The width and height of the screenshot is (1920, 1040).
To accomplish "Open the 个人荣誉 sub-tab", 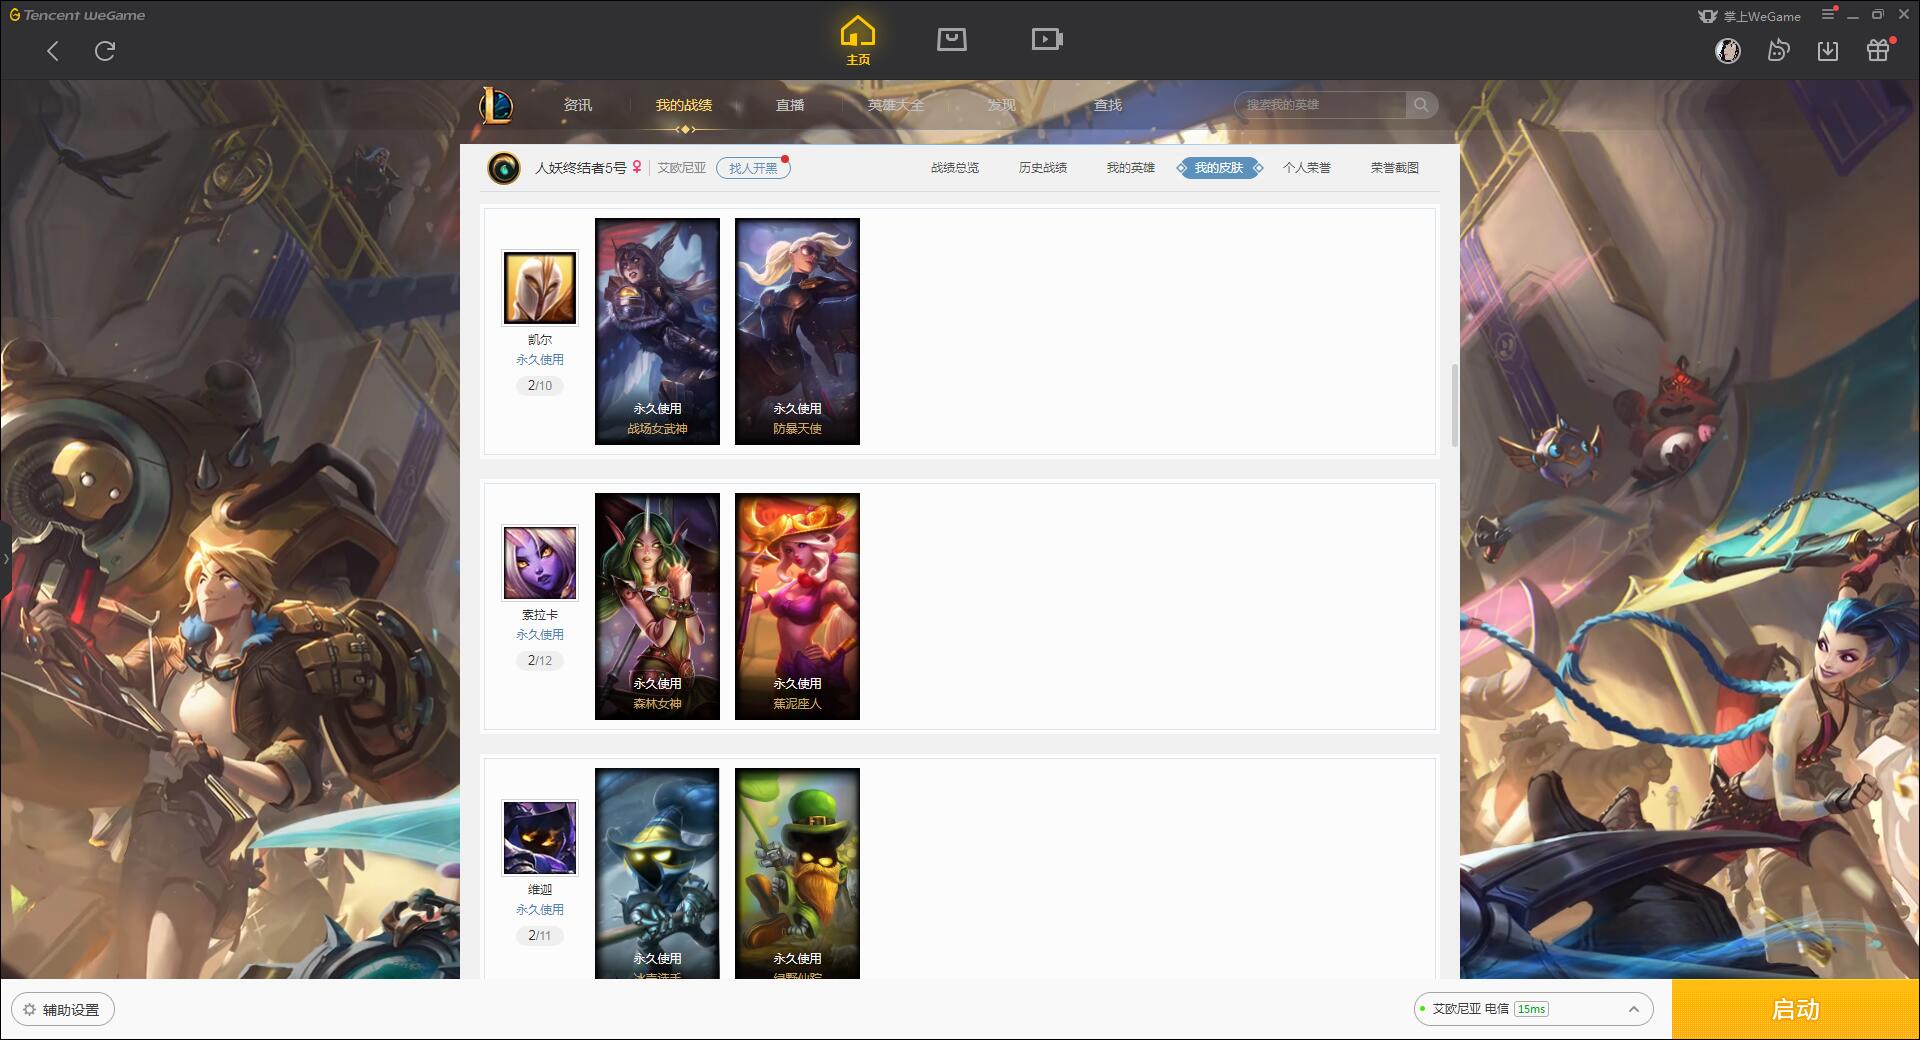I will click(1307, 168).
